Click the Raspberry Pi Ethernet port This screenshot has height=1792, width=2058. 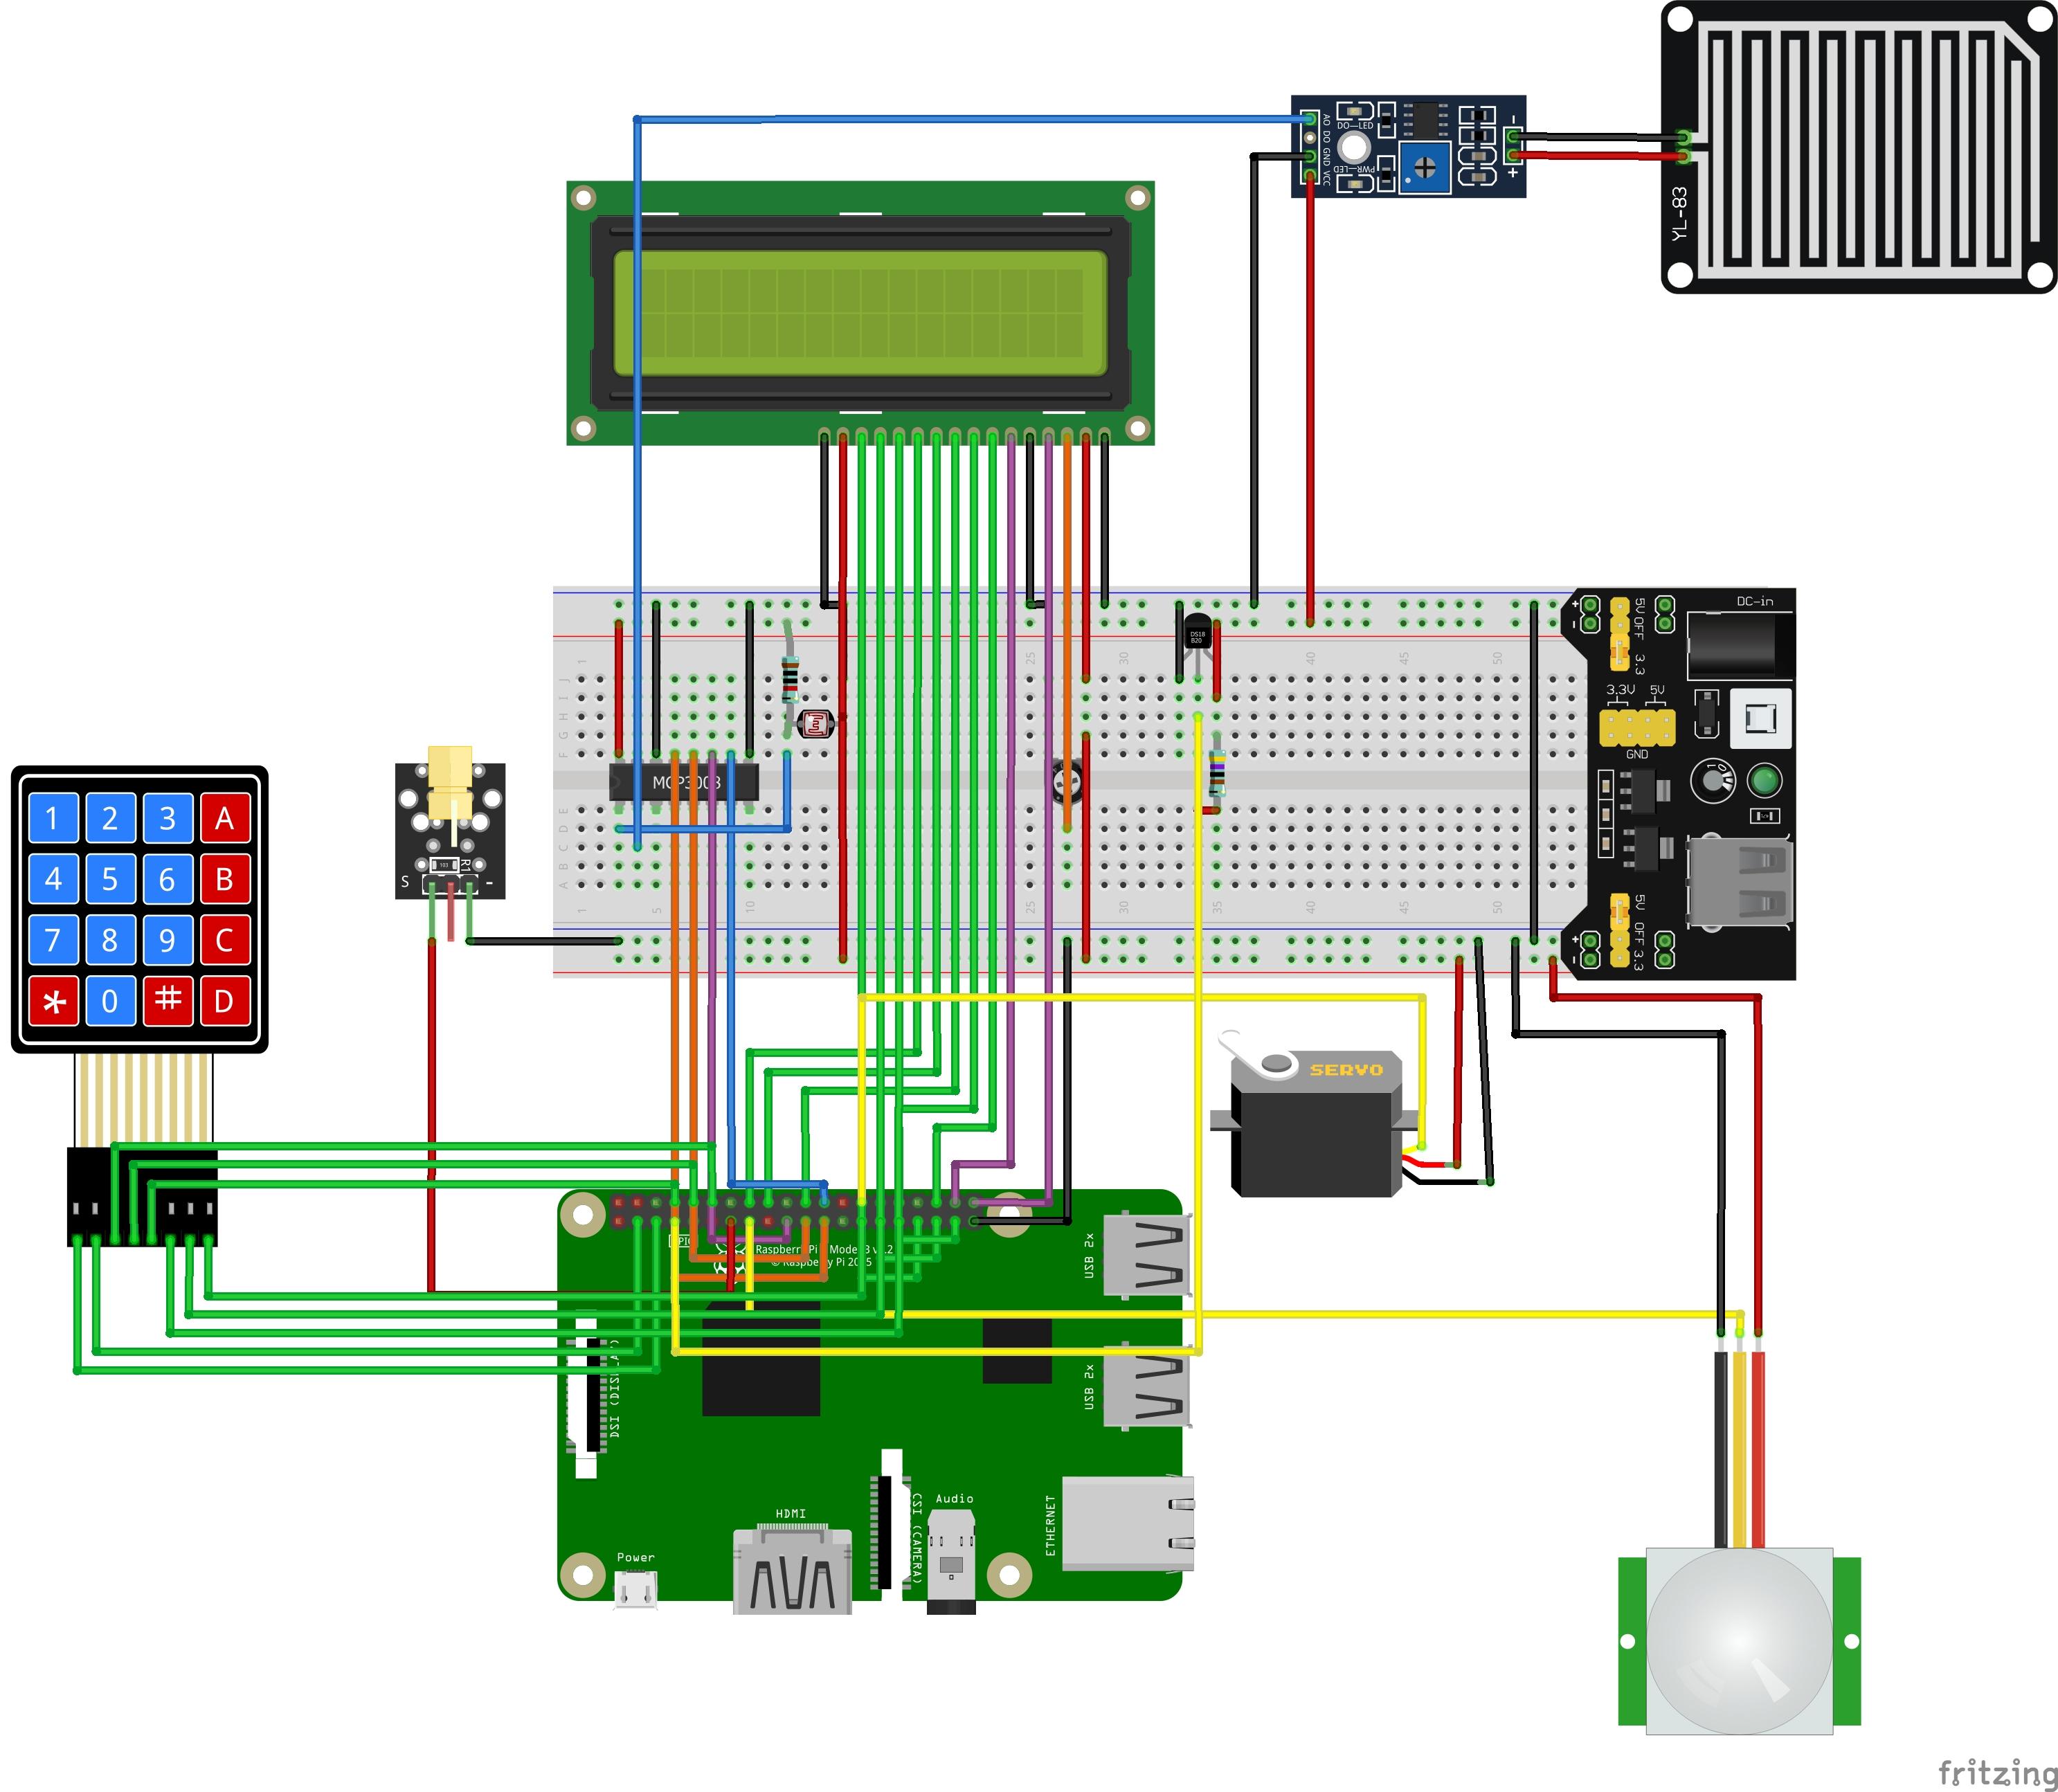[1128, 1524]
